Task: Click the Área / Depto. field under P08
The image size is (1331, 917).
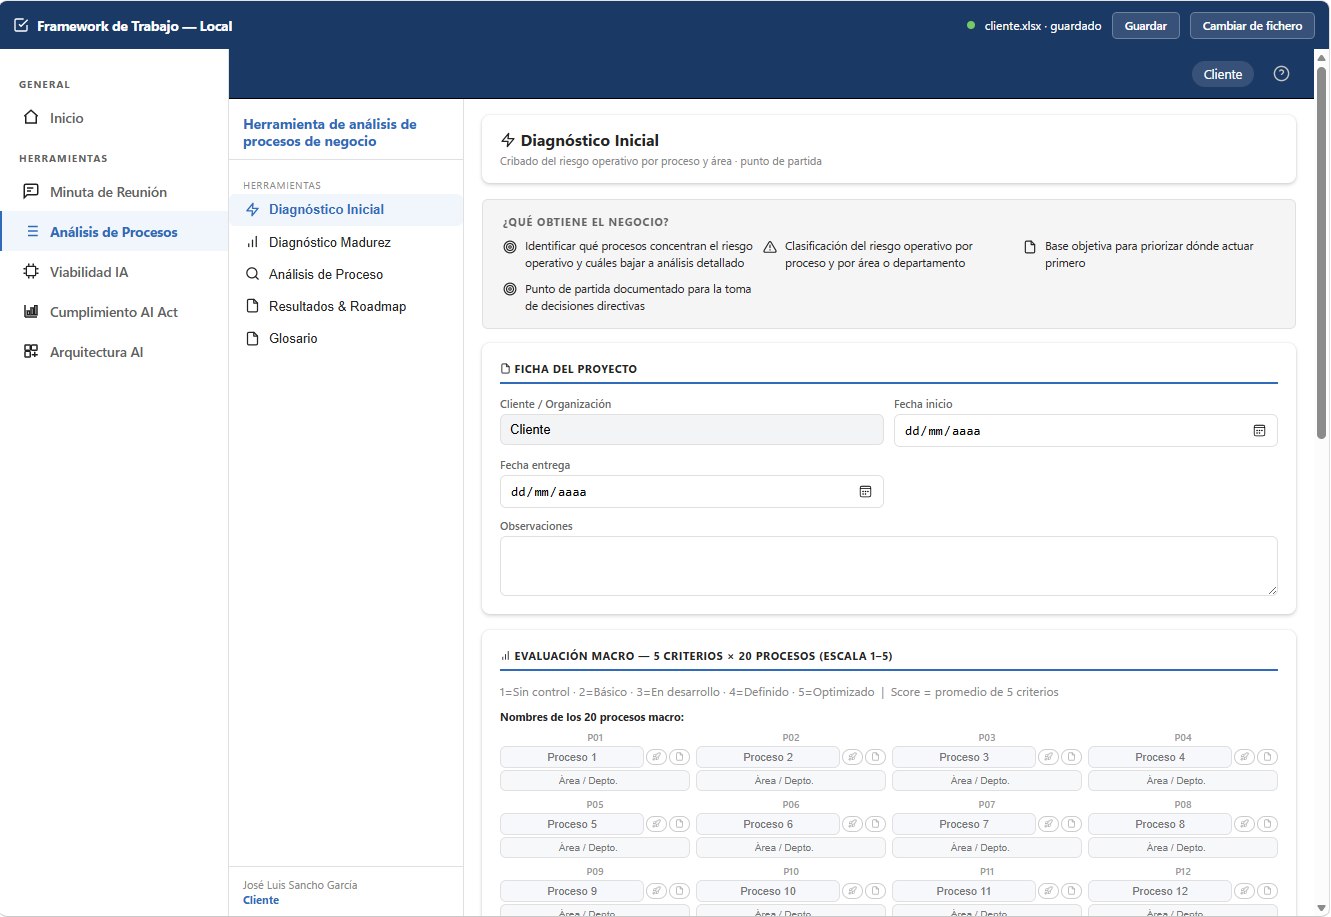Action: [1183, 848]
